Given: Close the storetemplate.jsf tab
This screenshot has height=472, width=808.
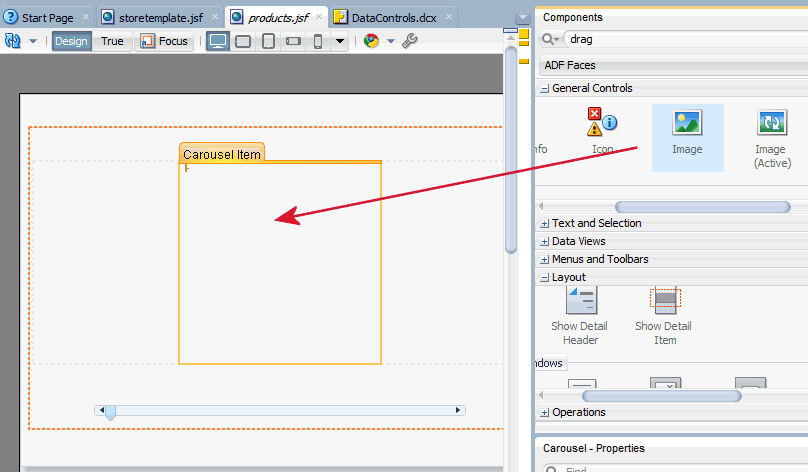Looking at the screenshot, I should (x=214, y=17).
